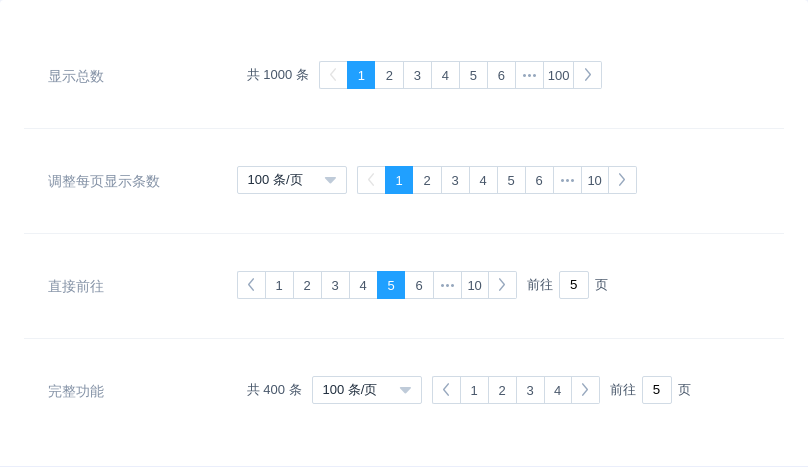
Task: Click previous arrow in 完整功能 pagination
Action: (446, 390)
